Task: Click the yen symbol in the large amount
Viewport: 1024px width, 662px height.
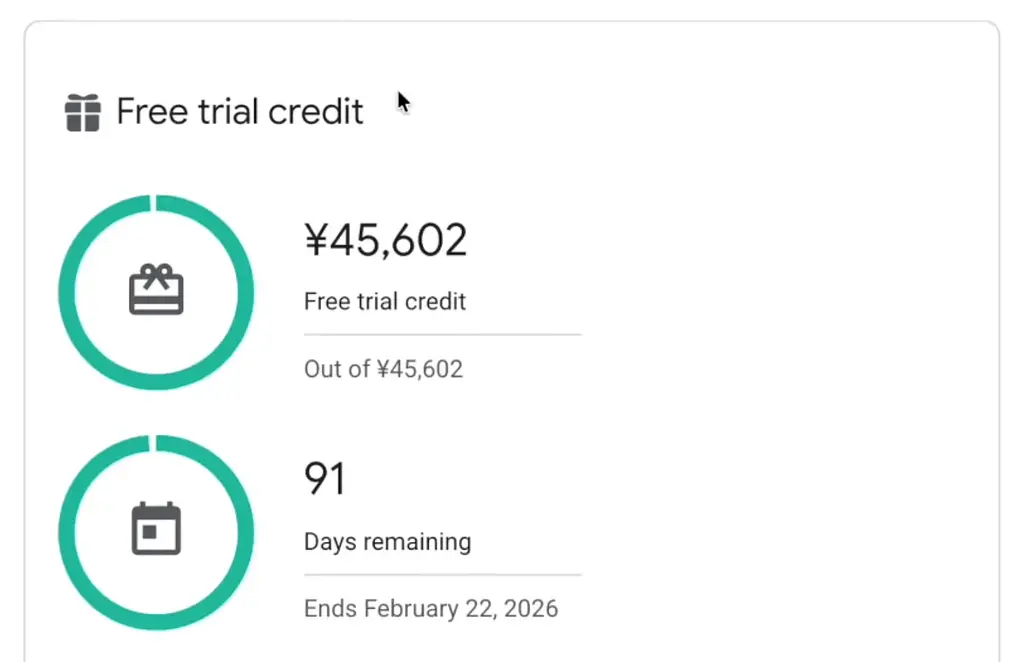Action: pos(316,241)
